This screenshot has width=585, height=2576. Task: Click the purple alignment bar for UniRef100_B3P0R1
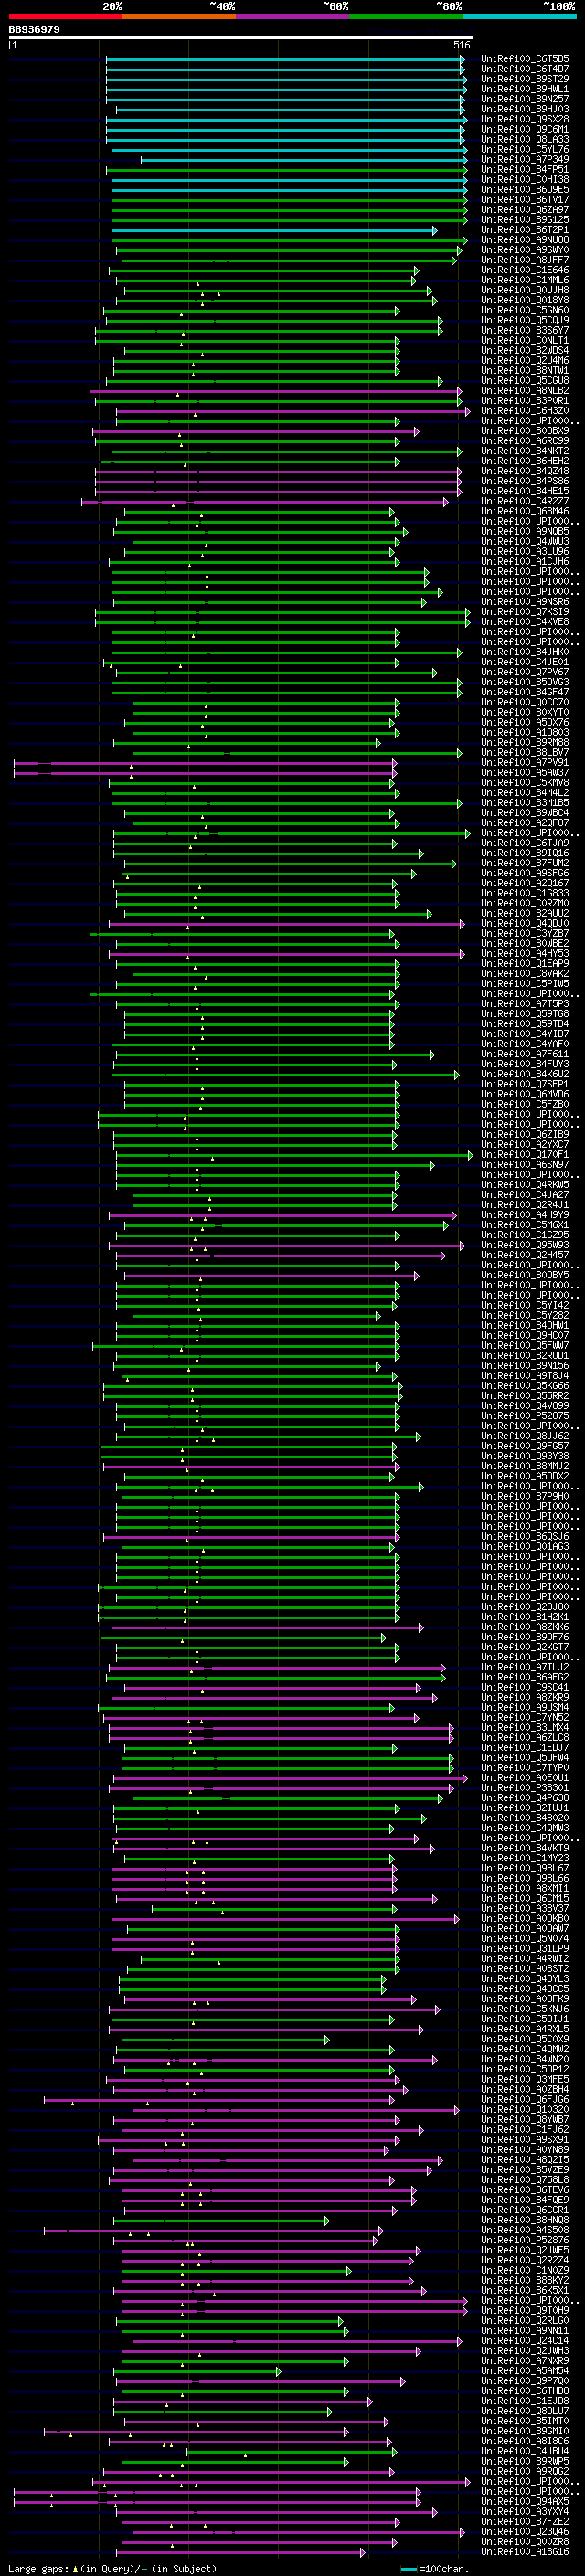[278, 401]
